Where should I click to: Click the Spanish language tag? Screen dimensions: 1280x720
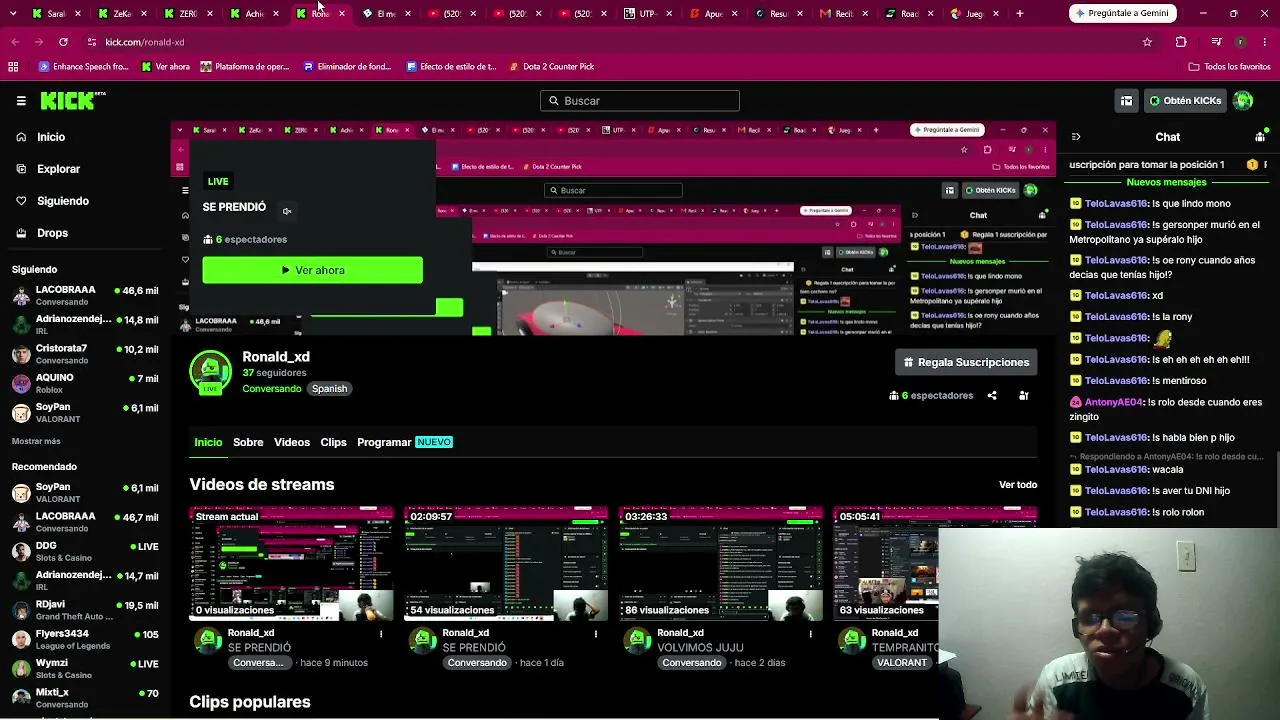(329, 389)
